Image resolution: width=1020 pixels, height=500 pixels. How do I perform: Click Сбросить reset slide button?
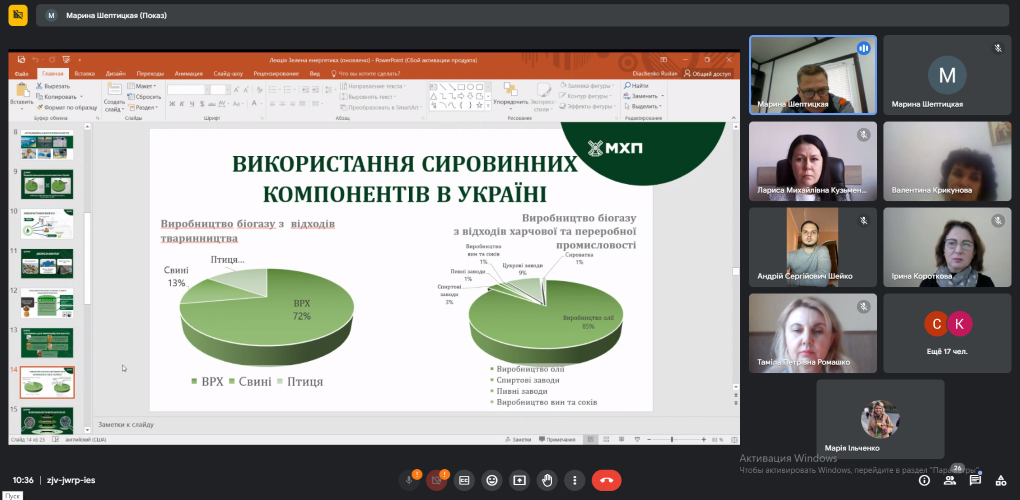[x=144, y=97]
